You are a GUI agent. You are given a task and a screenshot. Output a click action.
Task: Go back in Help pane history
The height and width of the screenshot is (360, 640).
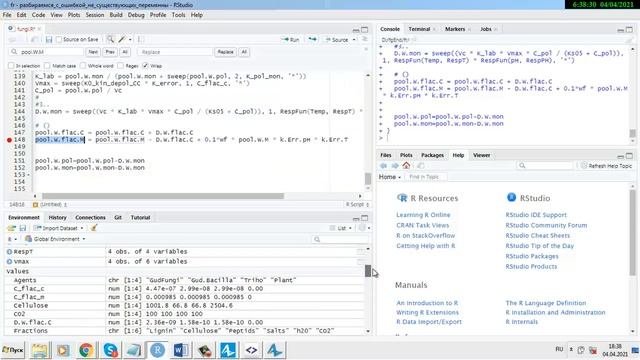pos(384,165)
